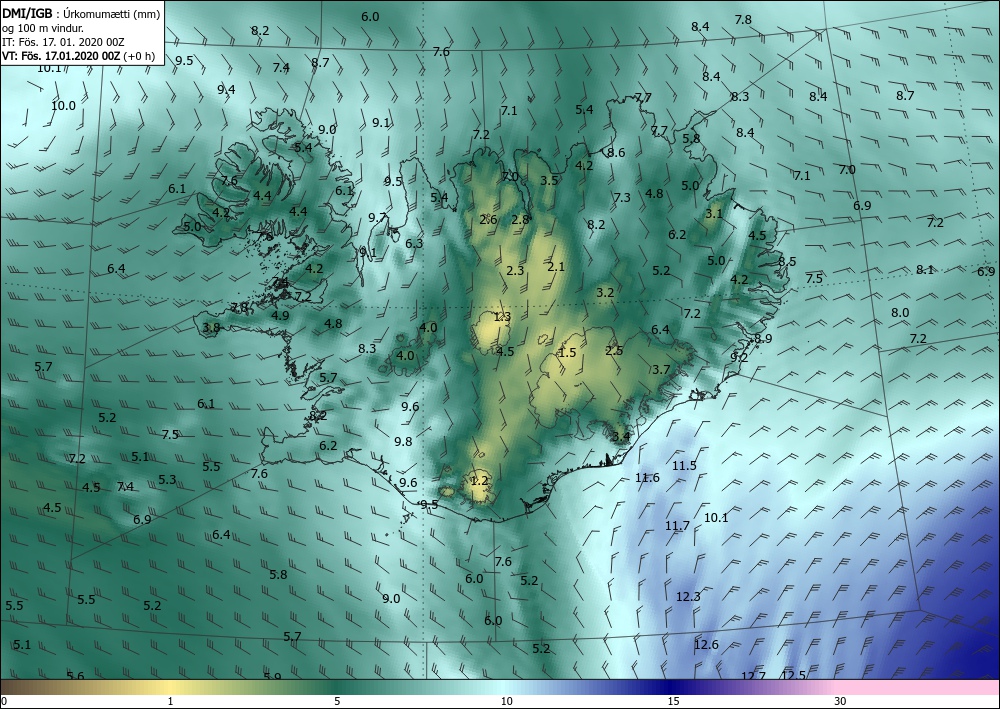
Task: Click the 3.8 value label
Action: [x=211, y=328]
